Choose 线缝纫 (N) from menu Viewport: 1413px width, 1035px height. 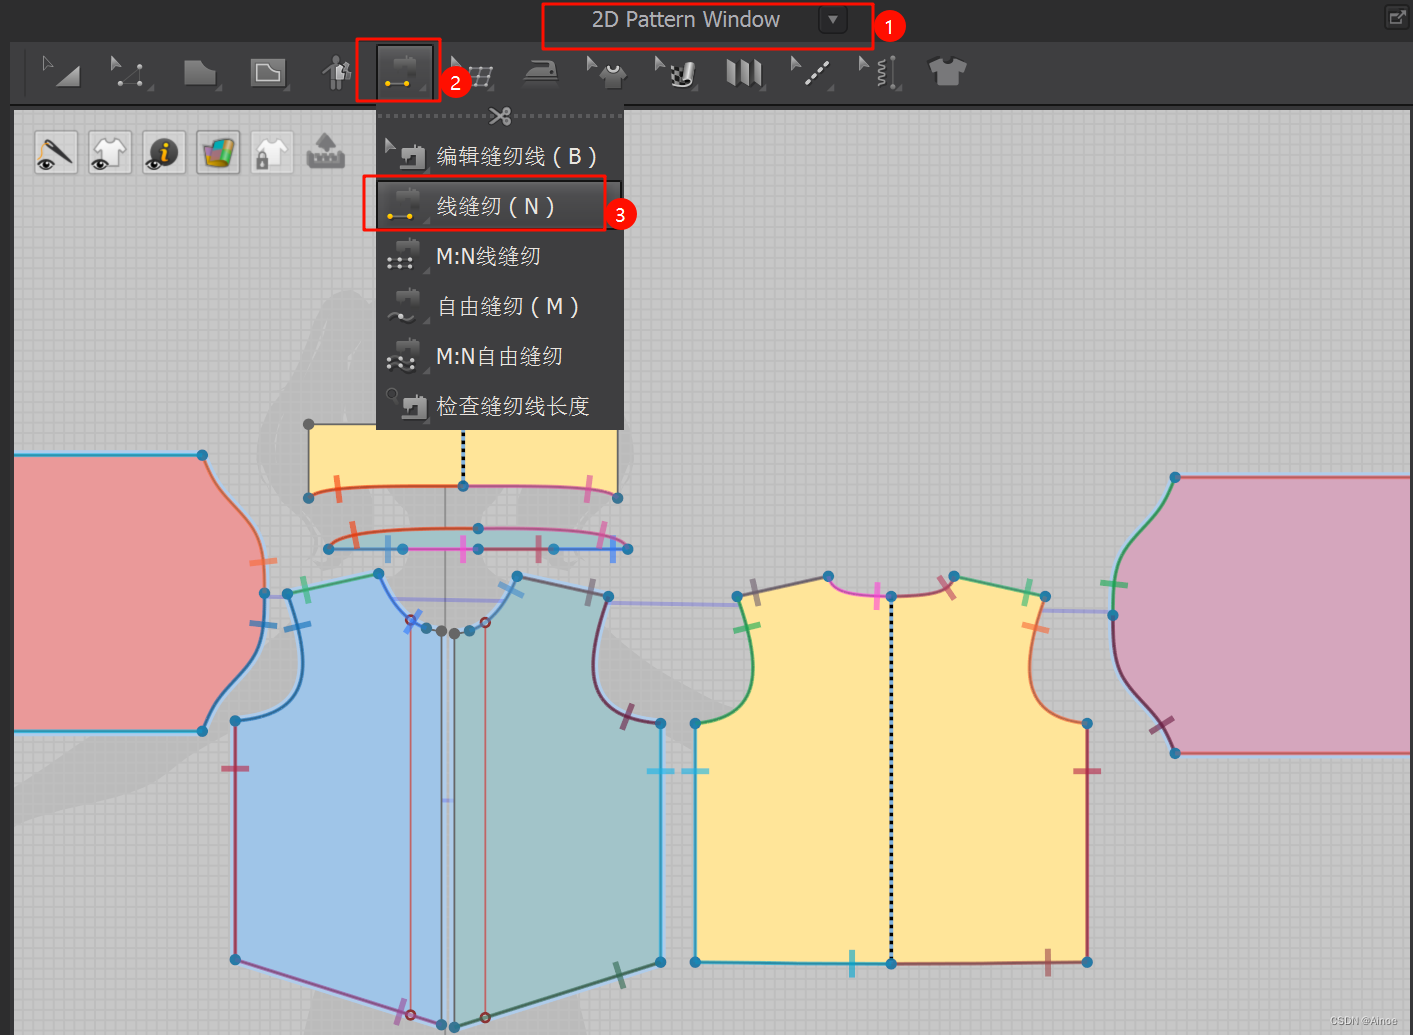tap(500, 206)
